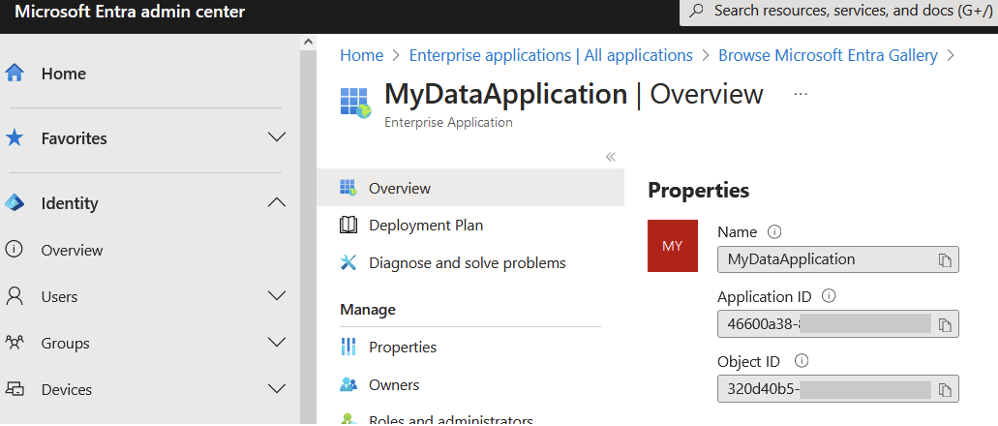Viewport: 998px width, 426px height.
Task: Click the search resources input box
Action: [839, 11]
